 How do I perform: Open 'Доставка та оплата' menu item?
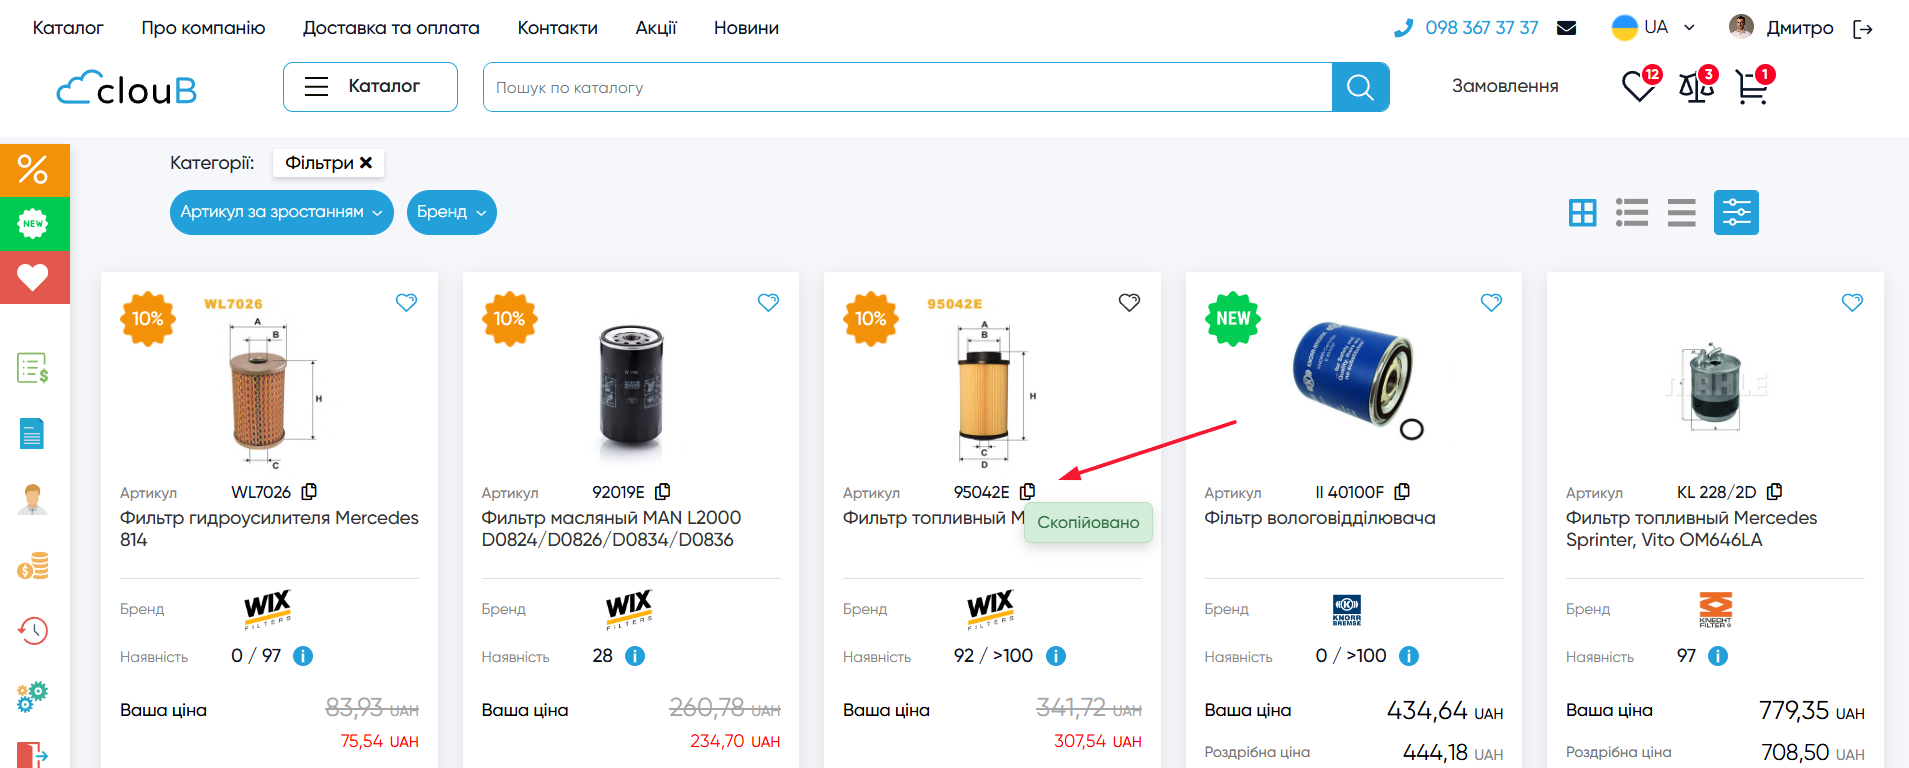(x=391, y=28)
